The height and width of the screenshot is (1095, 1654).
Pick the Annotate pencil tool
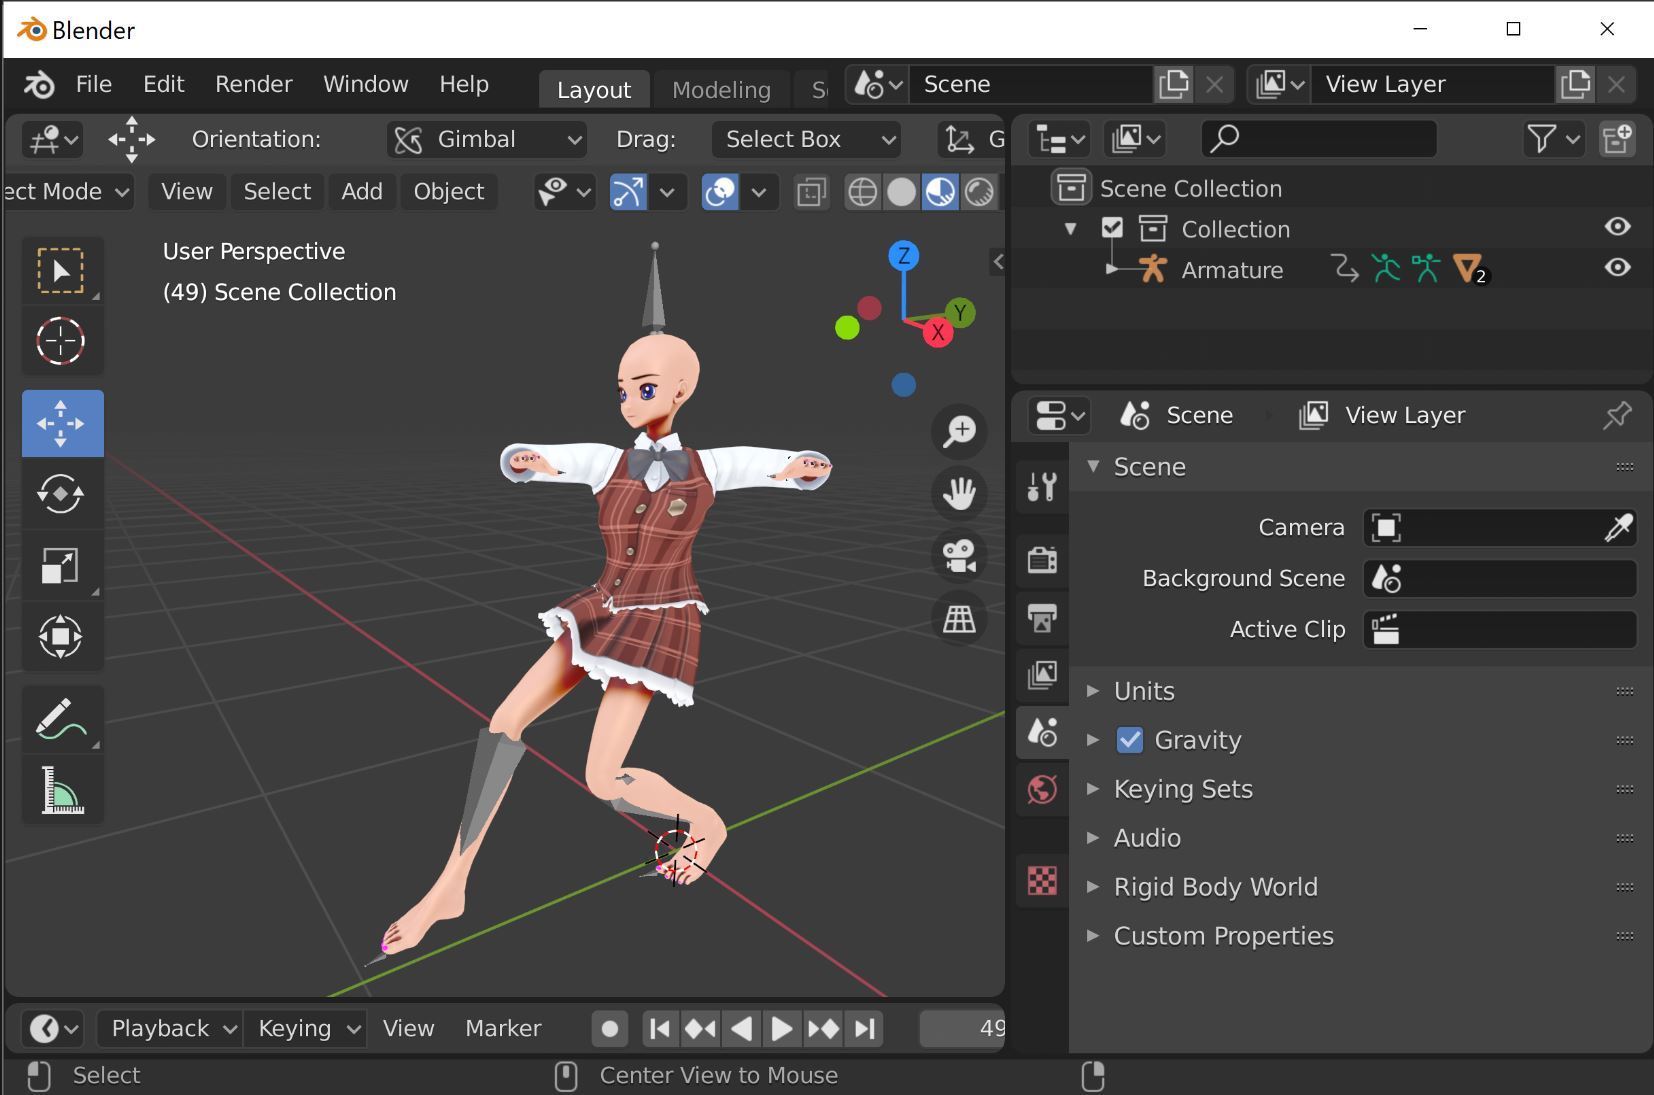pos(61,720)
